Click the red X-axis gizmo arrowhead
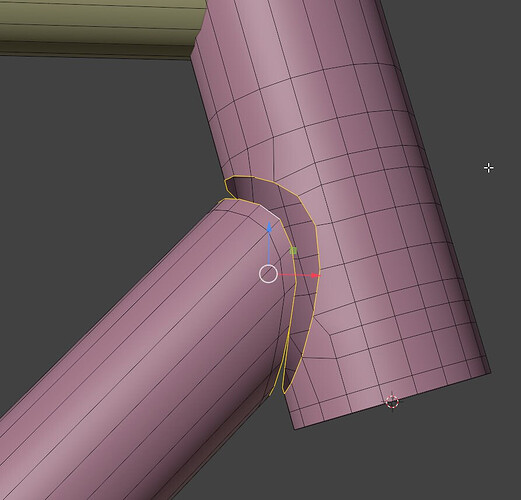521x500 pixels. [315, 275]
